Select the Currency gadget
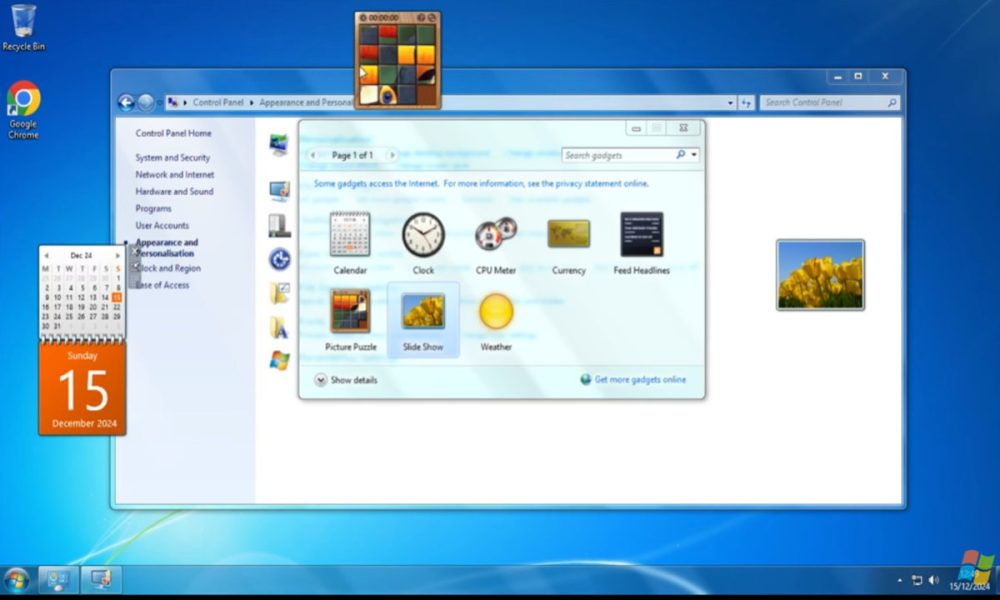The image size is (1000, 600). coord(568,235)
